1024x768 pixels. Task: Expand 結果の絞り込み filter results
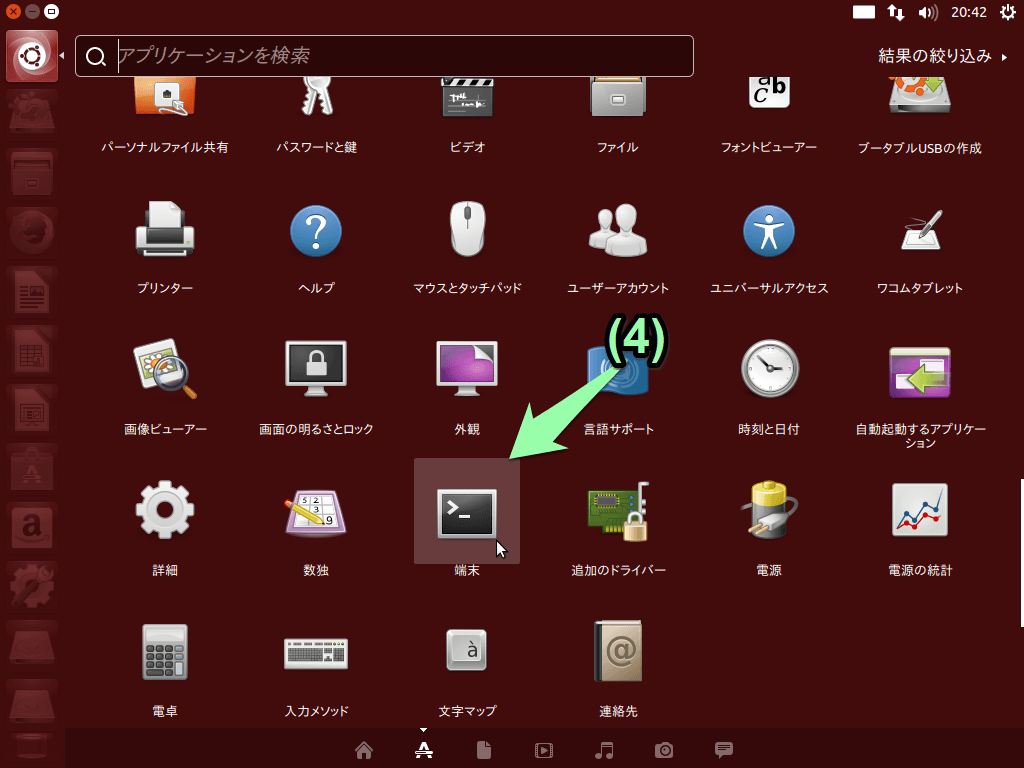pyautogui.click(x=942, y=56)
